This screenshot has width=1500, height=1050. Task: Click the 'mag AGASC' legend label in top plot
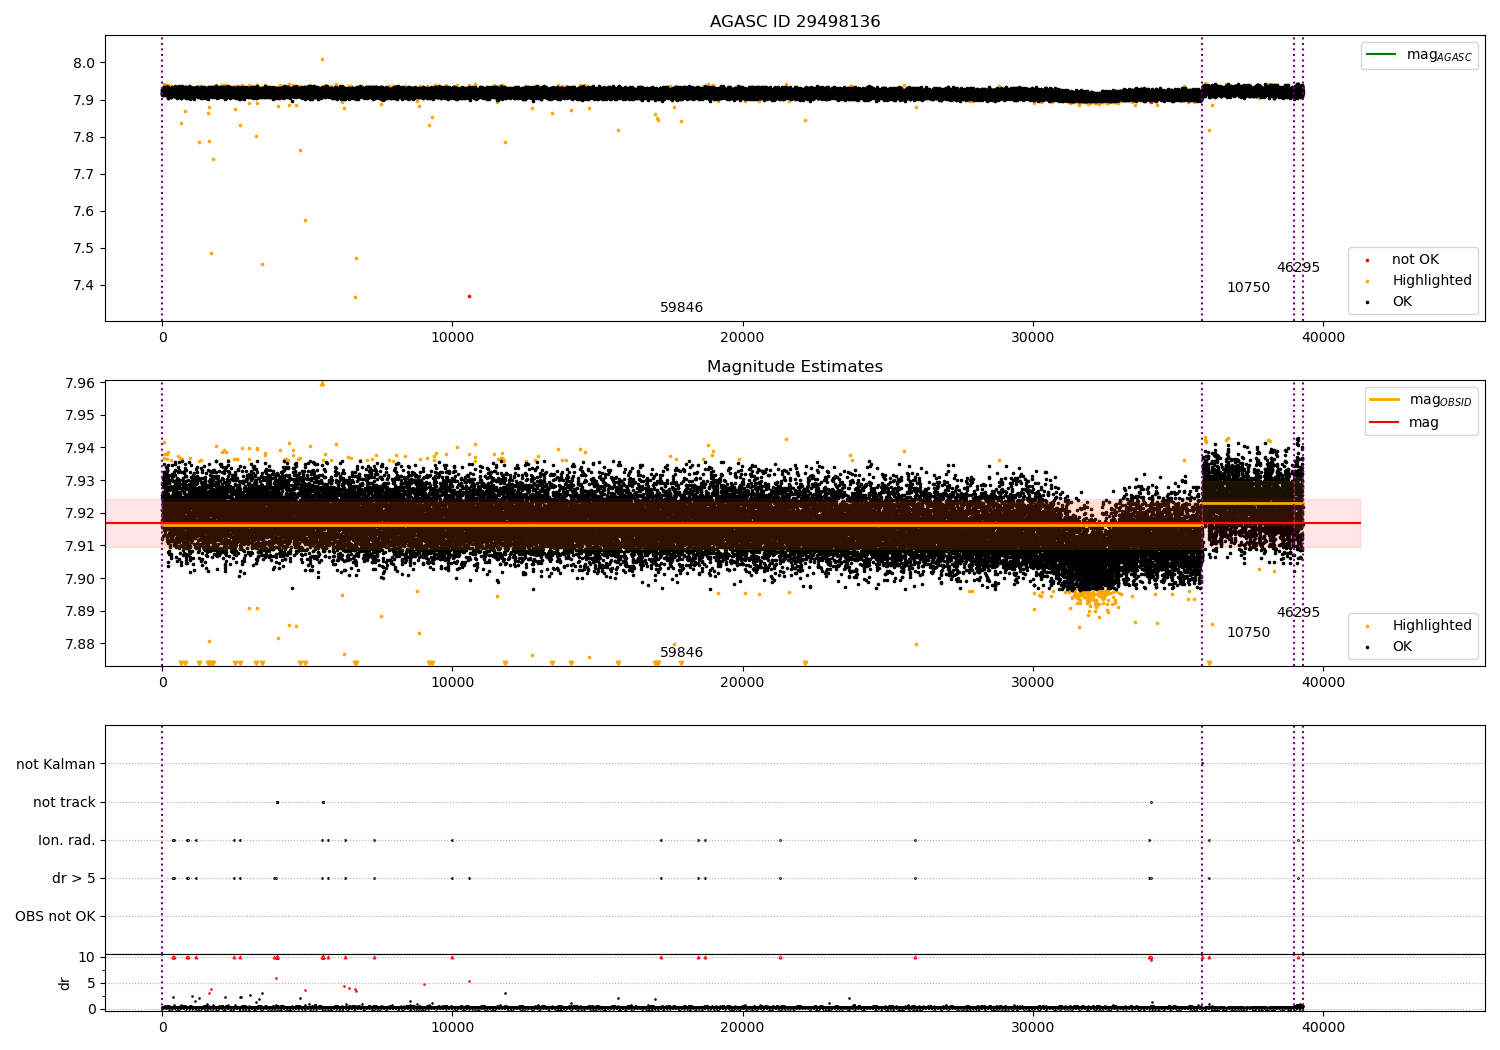pyautogui.click(x=1439, y=56)
